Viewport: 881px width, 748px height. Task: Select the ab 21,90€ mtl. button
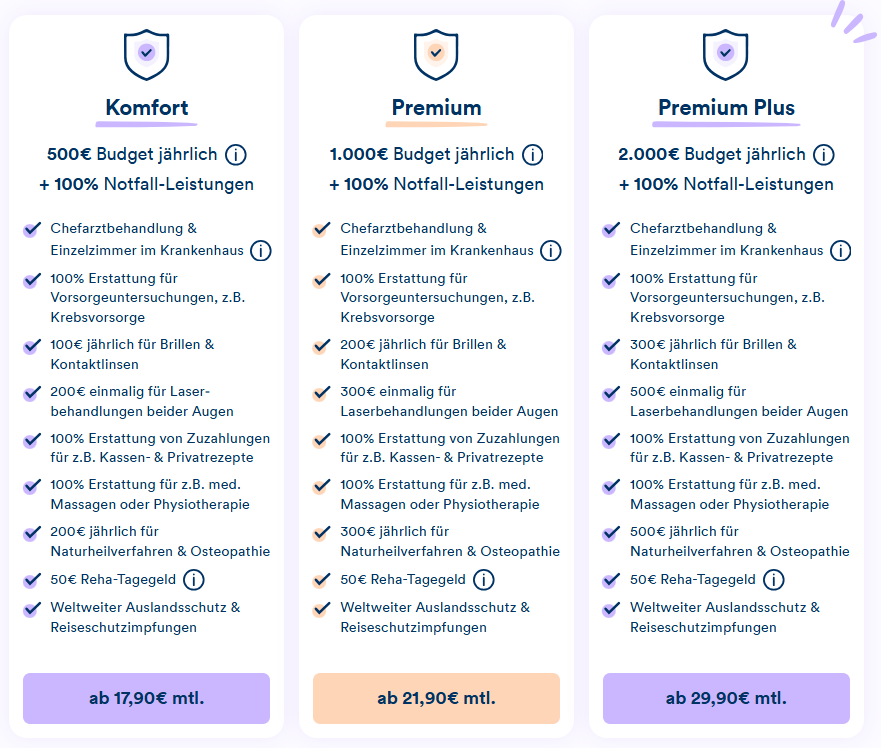tap(436, 698)
